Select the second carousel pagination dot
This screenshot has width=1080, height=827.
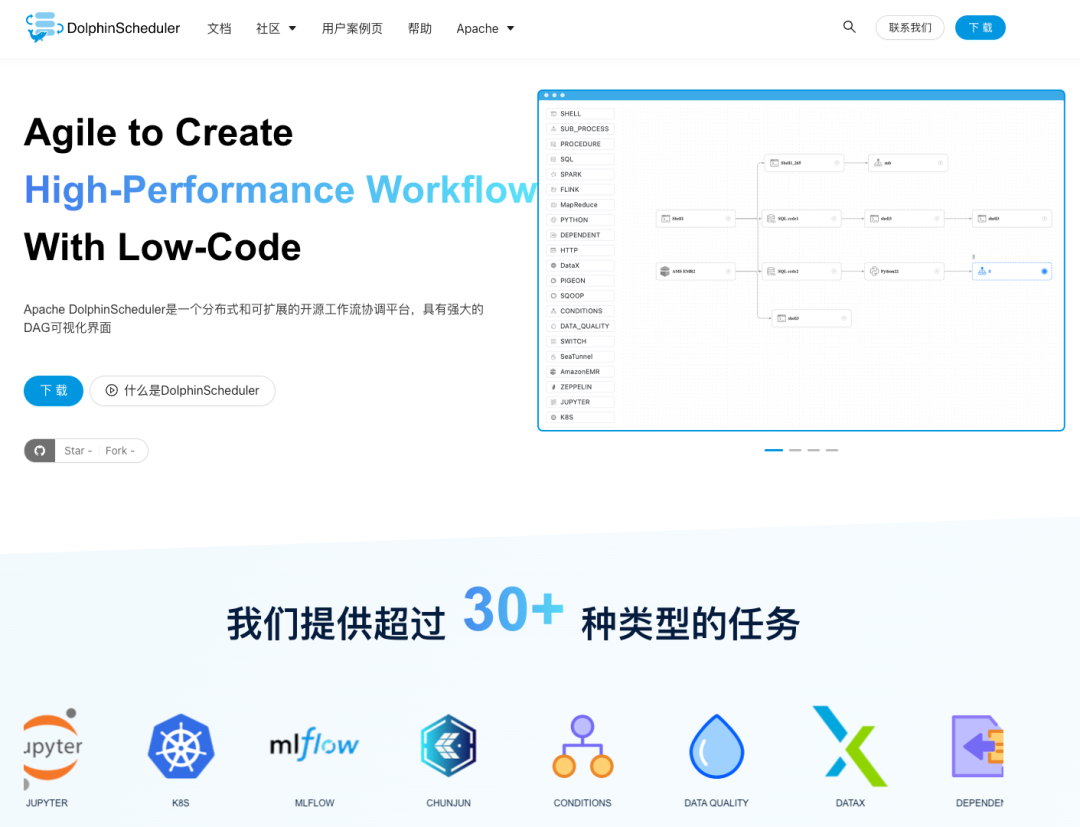coord(793,450)
